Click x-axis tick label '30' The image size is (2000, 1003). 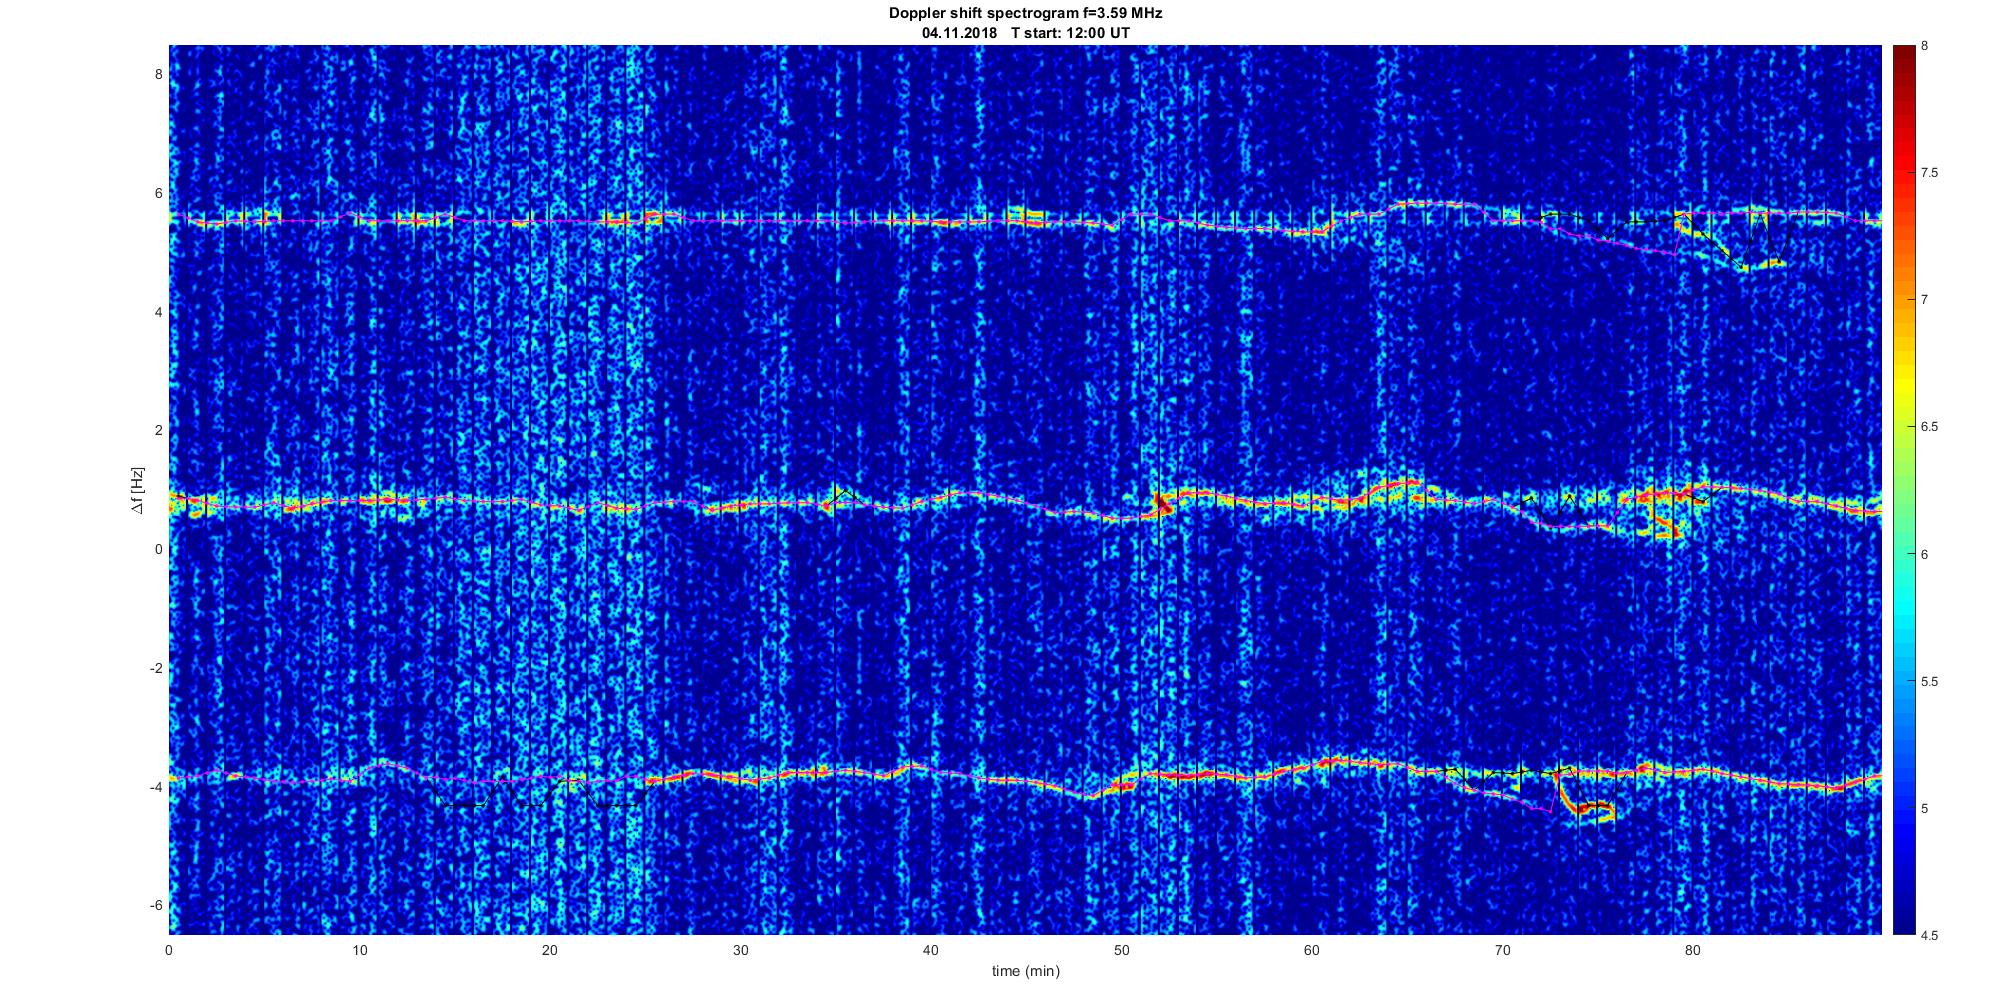pyautogui.click(x=740, y=950)
